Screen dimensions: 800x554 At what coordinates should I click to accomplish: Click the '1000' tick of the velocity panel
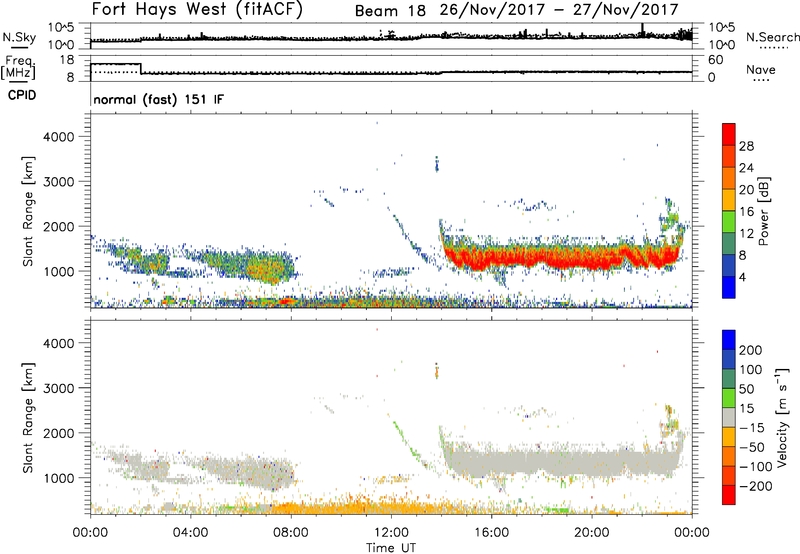pyautogui.click(x=58, y=478)
